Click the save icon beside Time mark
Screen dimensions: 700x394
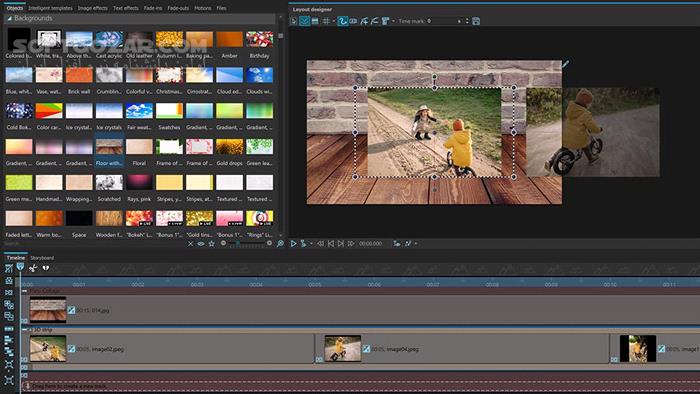pyautogui.click(x=476, y=21)
